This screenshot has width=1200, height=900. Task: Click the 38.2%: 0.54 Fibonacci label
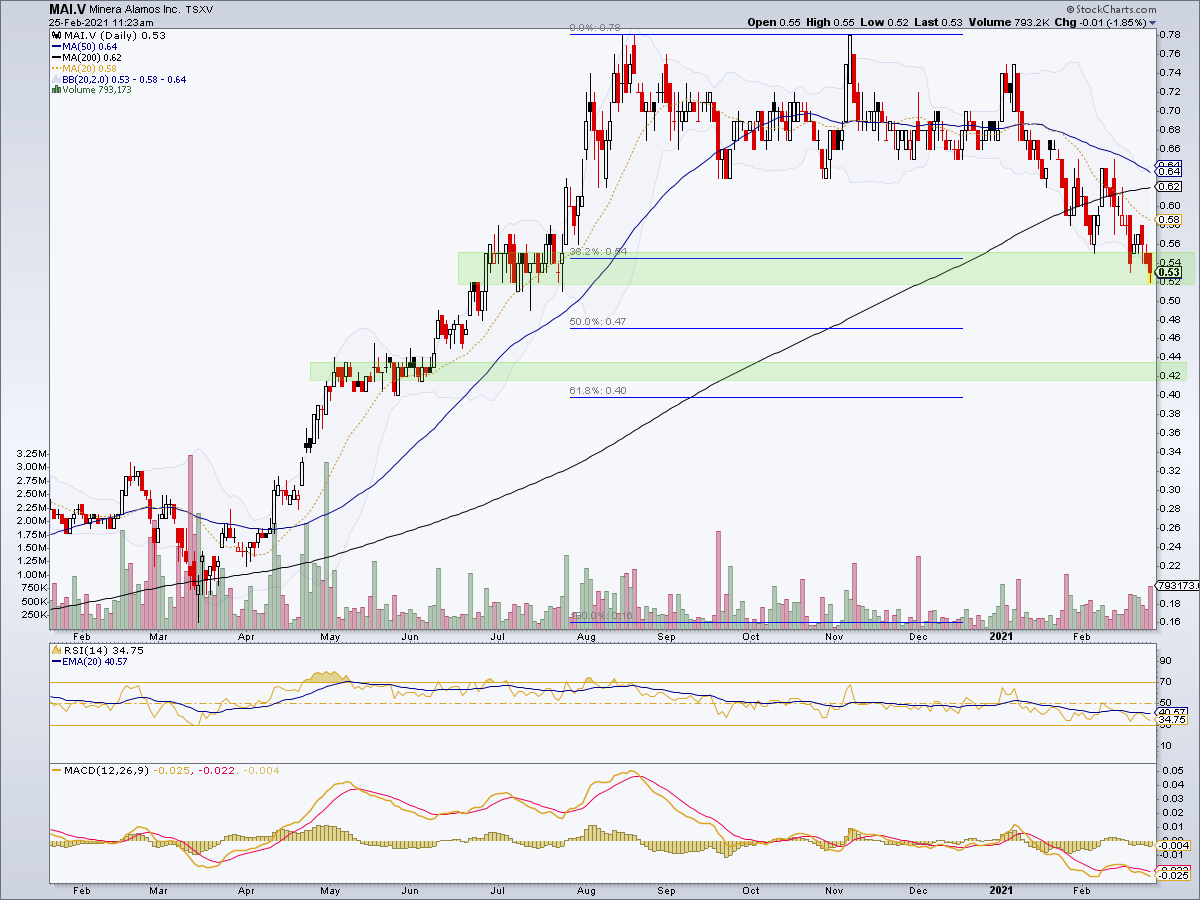pos(598,253)
